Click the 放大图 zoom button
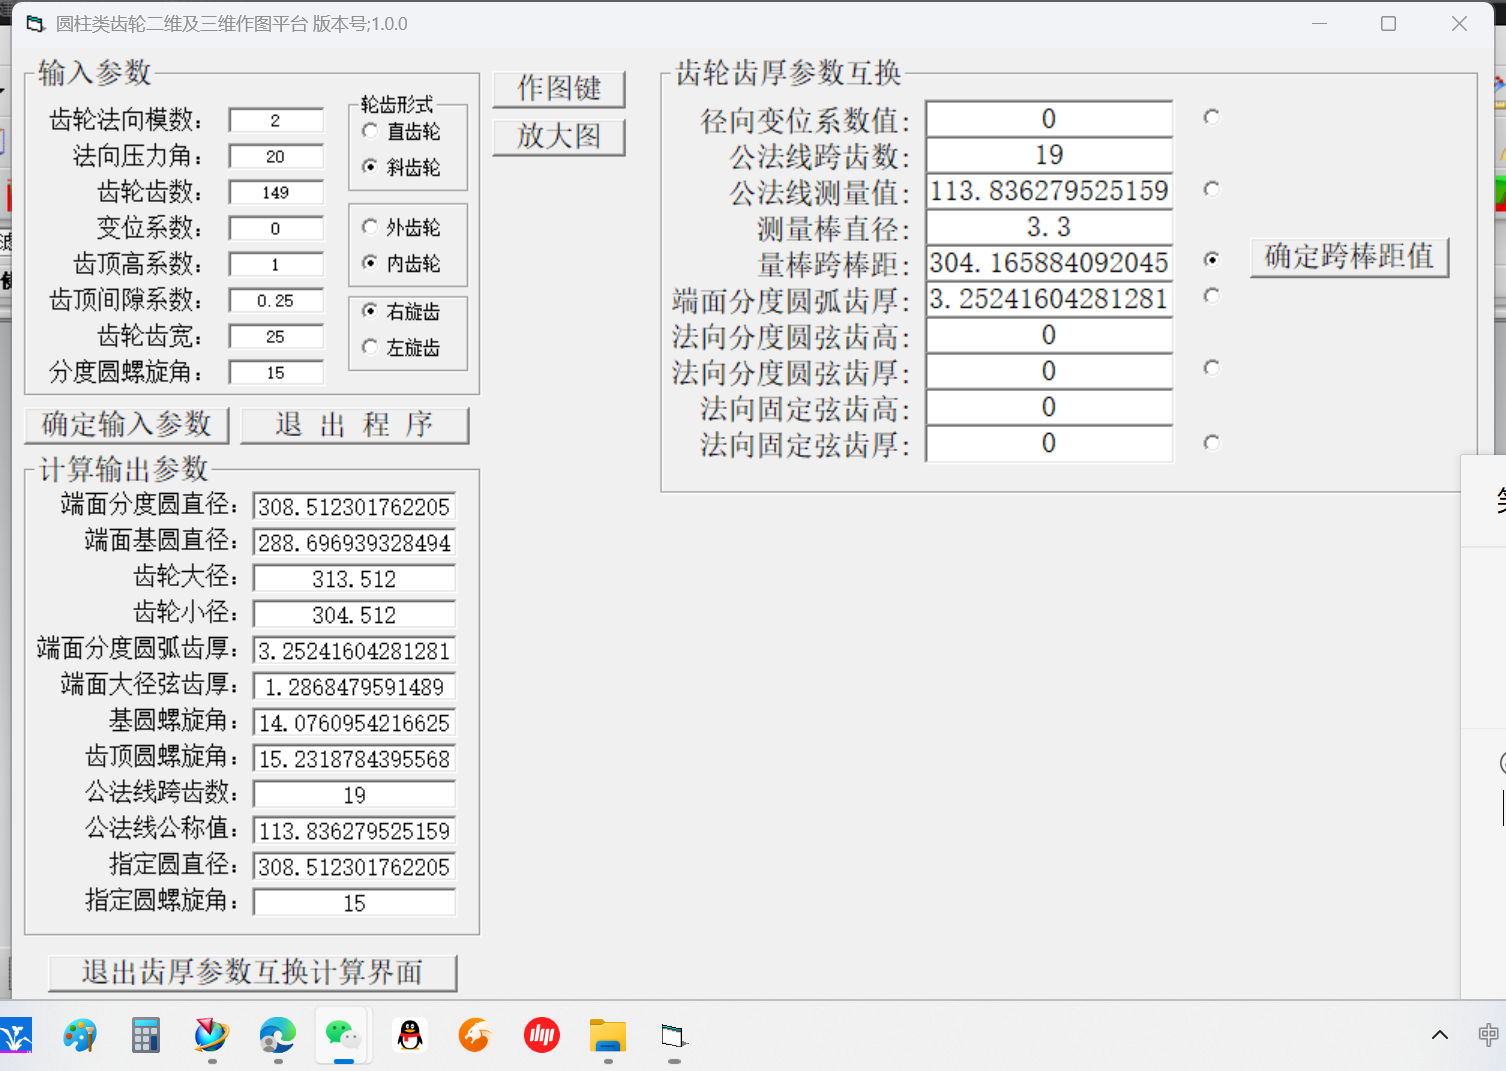1506x1071 pixels. point(559,136)
